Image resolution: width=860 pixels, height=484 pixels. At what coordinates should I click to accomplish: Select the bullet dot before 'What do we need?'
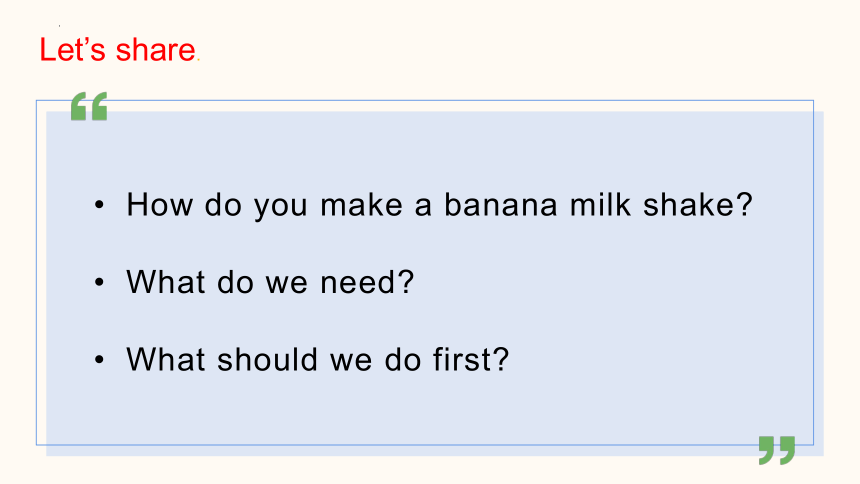point(99,283)
